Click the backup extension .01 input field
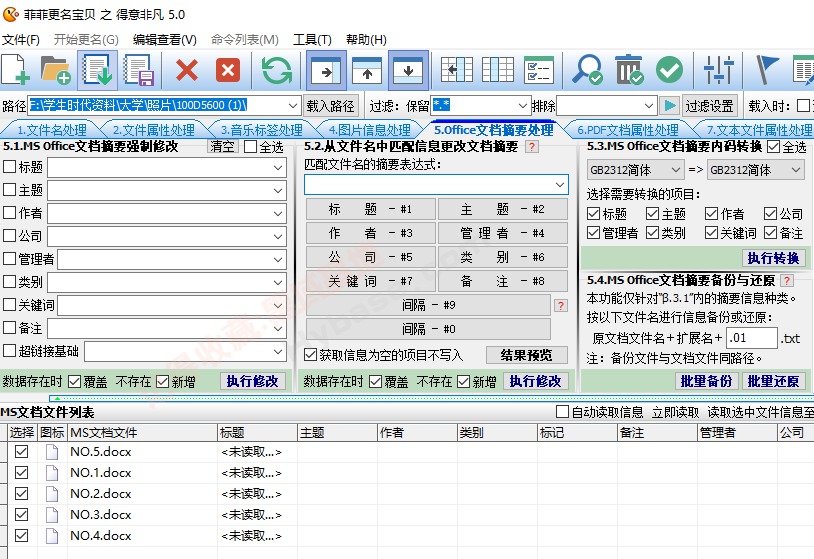814x559 pixels. pyautogui.click(x=751, y=338)
